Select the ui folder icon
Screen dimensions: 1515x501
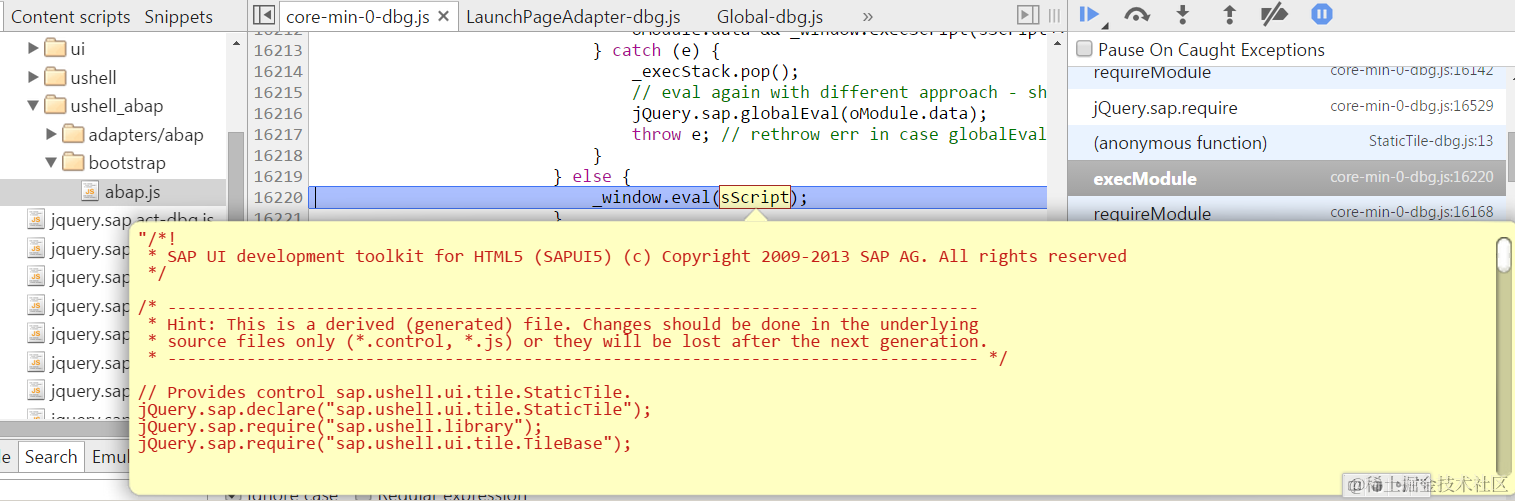(55, 48)
